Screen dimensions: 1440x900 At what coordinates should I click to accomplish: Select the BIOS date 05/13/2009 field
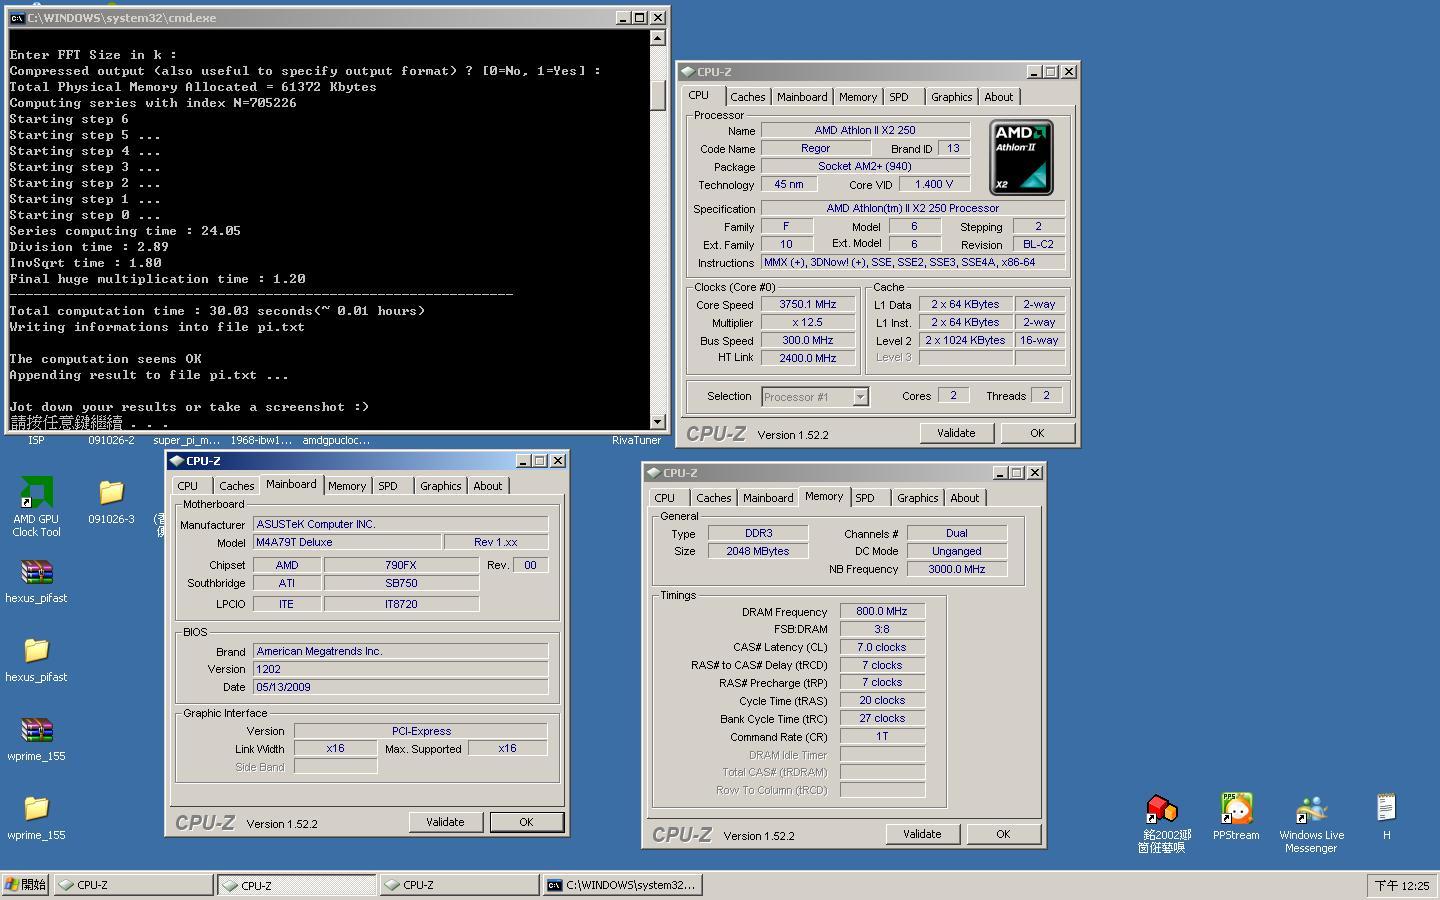400,687
